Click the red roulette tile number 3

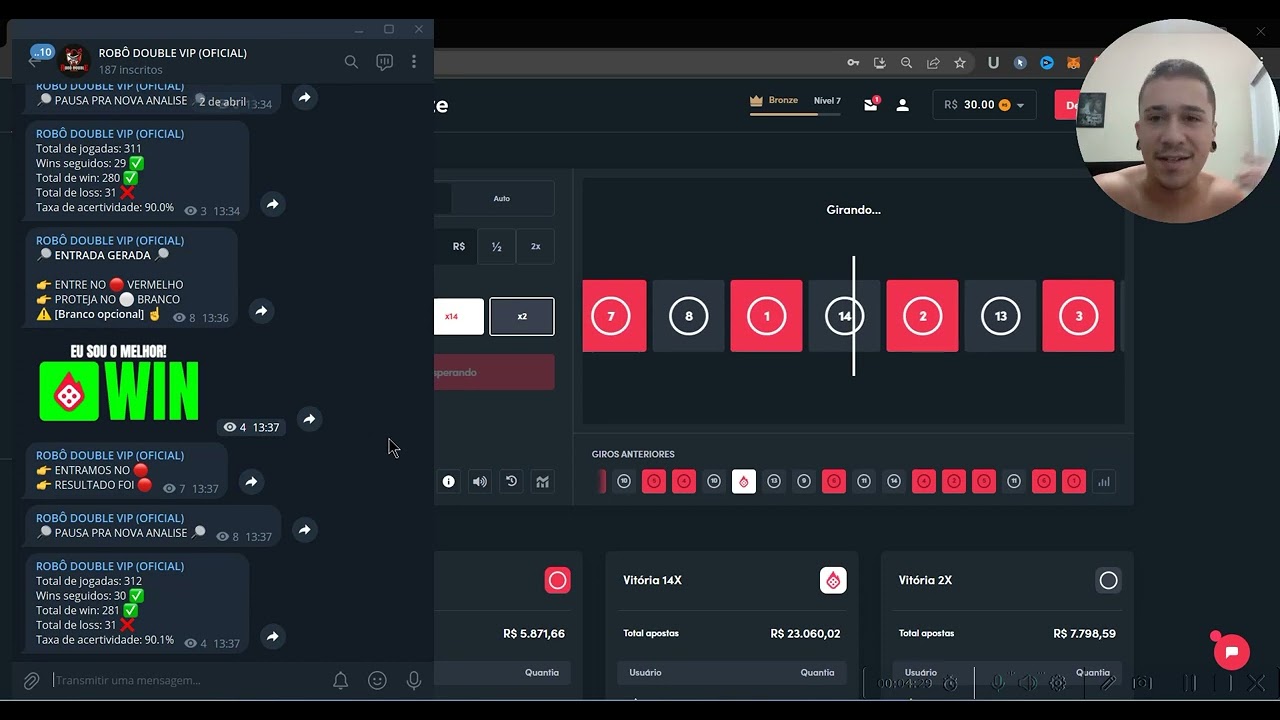1078,316
